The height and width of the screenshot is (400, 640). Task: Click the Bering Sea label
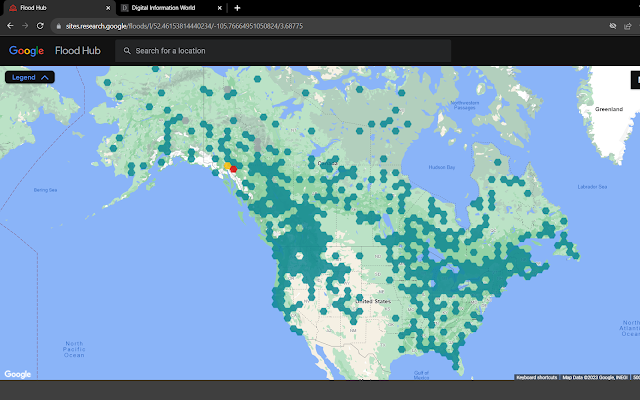[45, 190]
